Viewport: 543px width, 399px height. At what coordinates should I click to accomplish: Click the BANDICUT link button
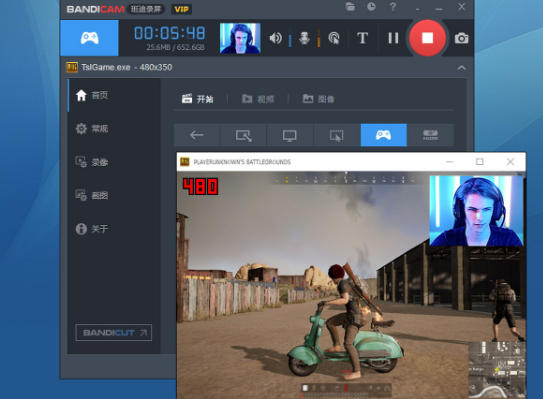(114, 332)
